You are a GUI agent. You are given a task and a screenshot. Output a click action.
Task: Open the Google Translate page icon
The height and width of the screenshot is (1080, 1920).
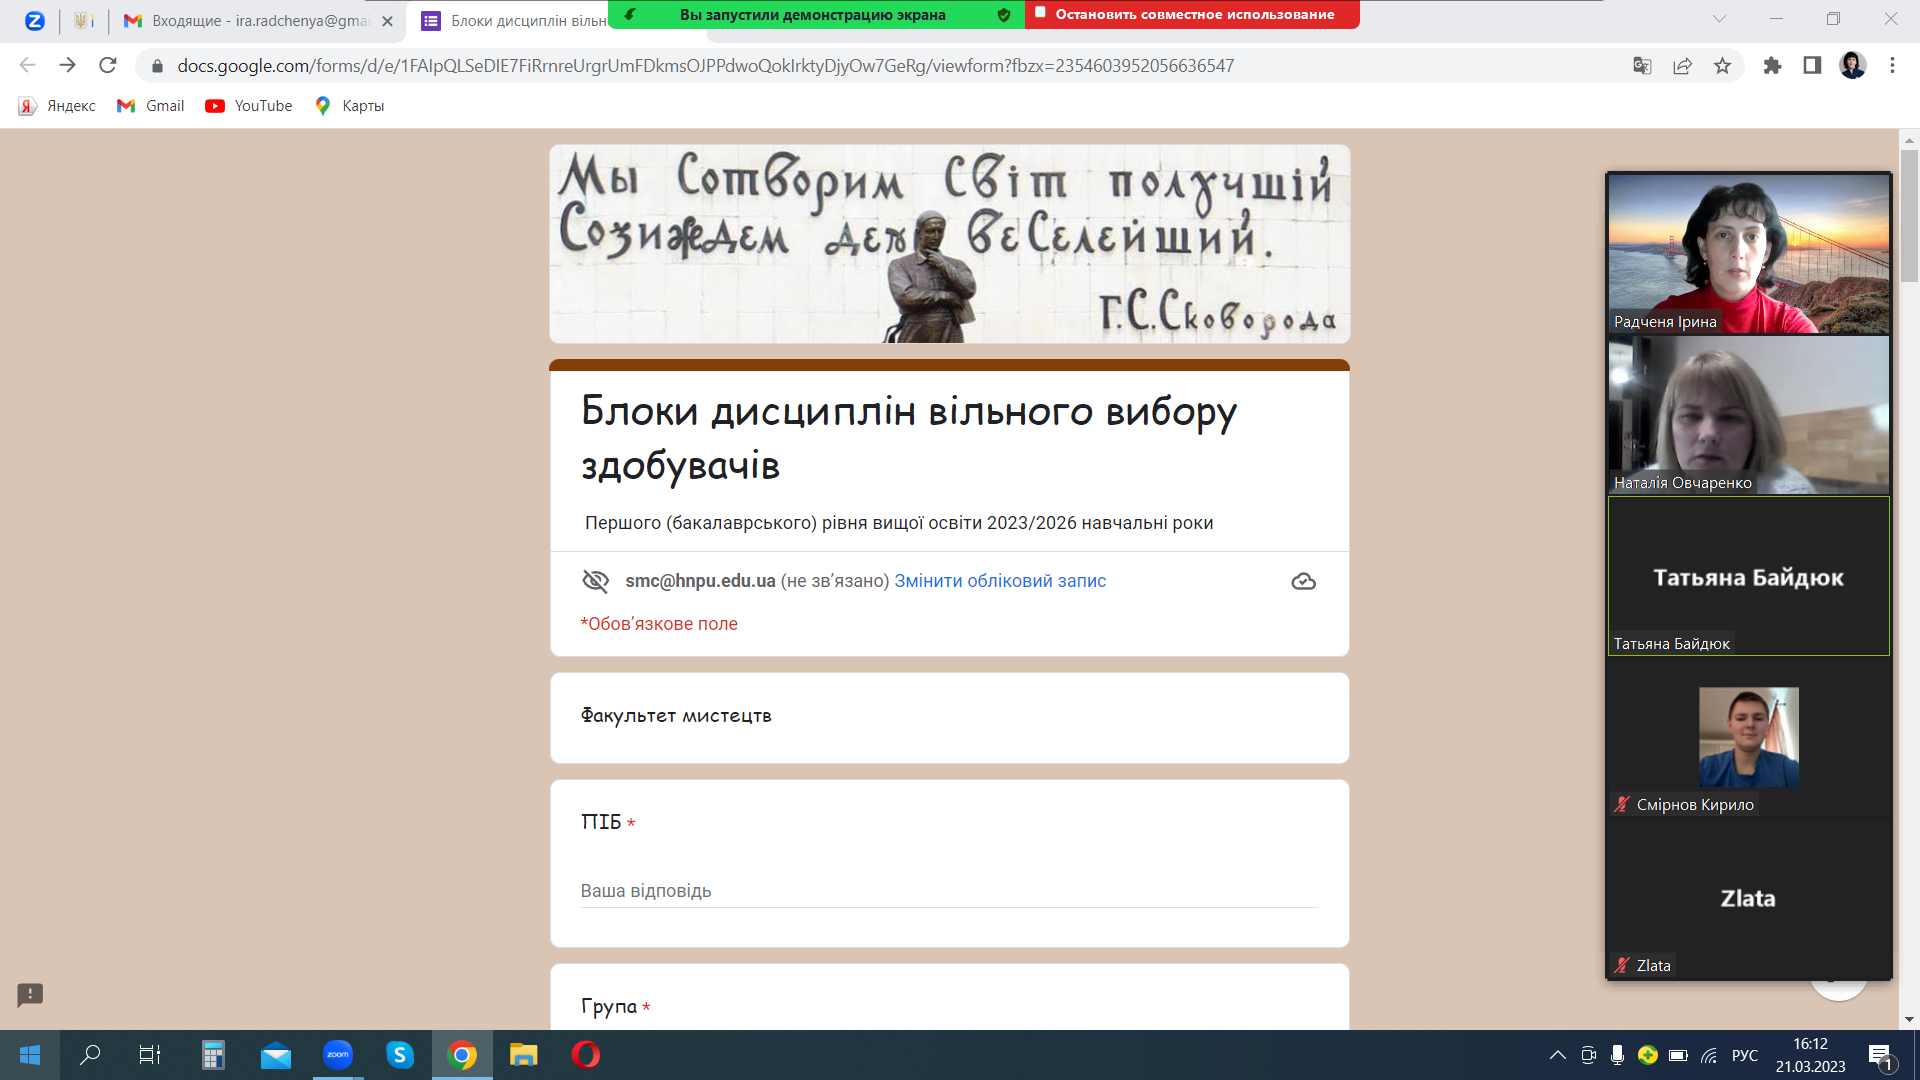(1642, 66)
